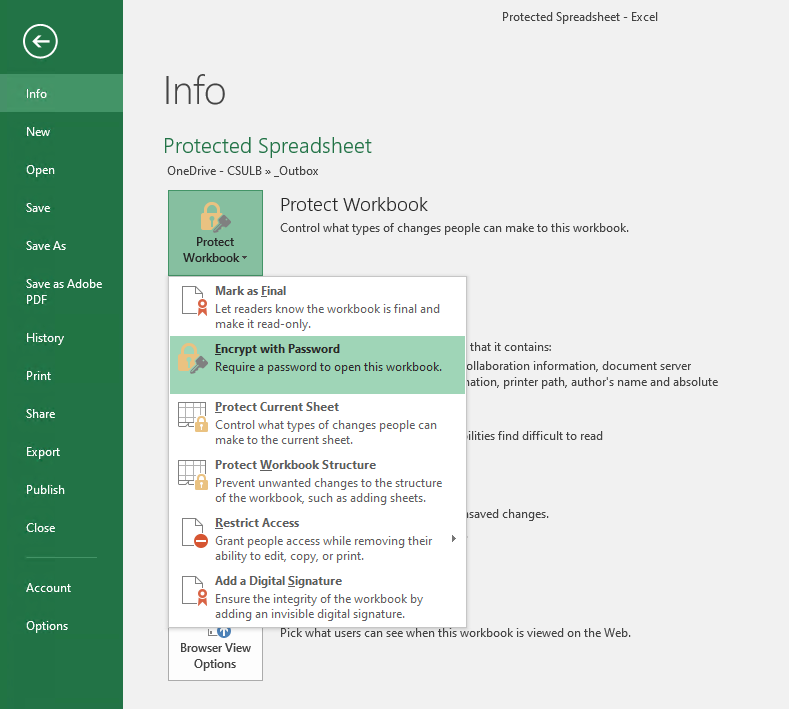The image size is (789, 709).
Task: Expand the Restrict Access submenu arrow
Action: (454, 538)
